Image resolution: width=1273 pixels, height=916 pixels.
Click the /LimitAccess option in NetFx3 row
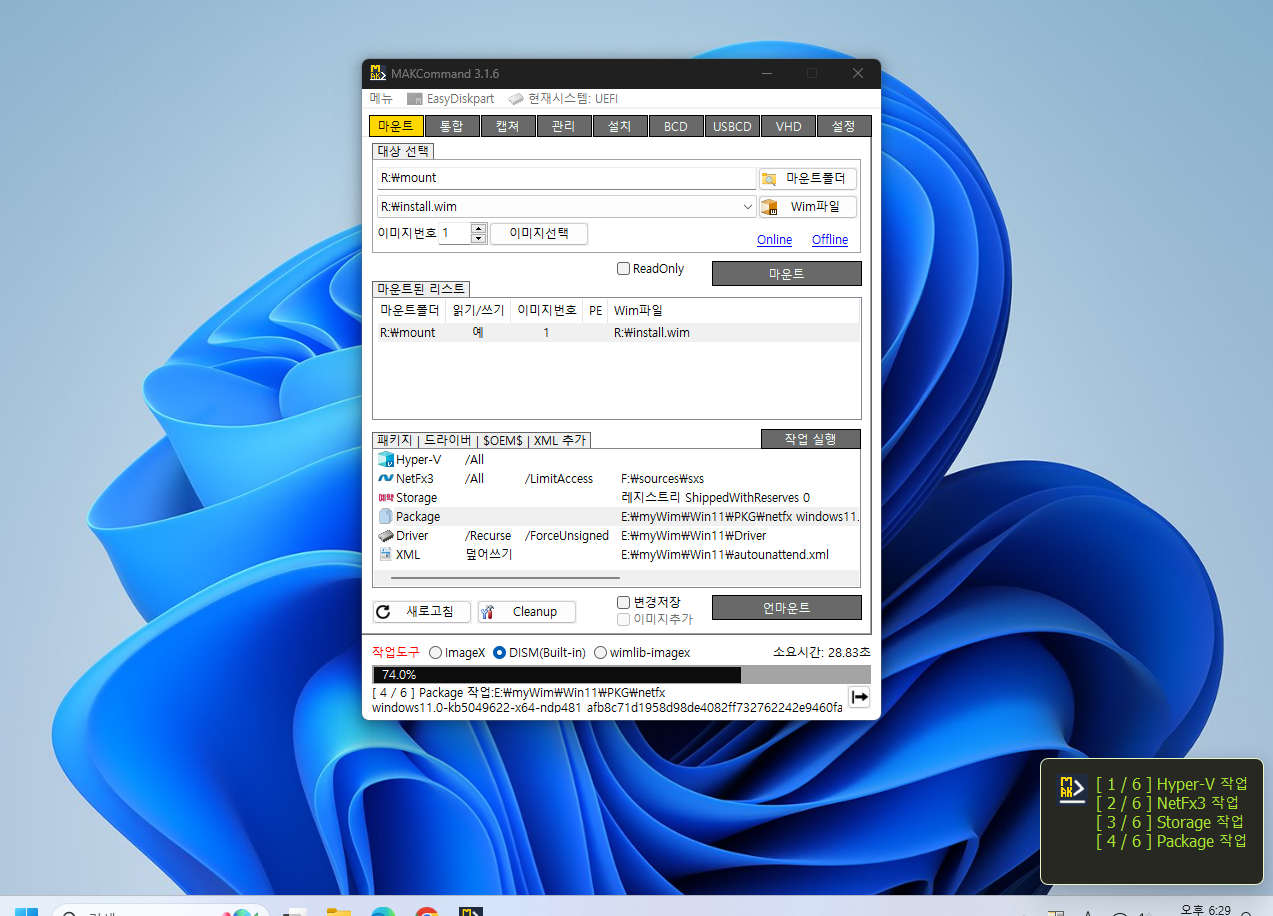tap(559, 479)
